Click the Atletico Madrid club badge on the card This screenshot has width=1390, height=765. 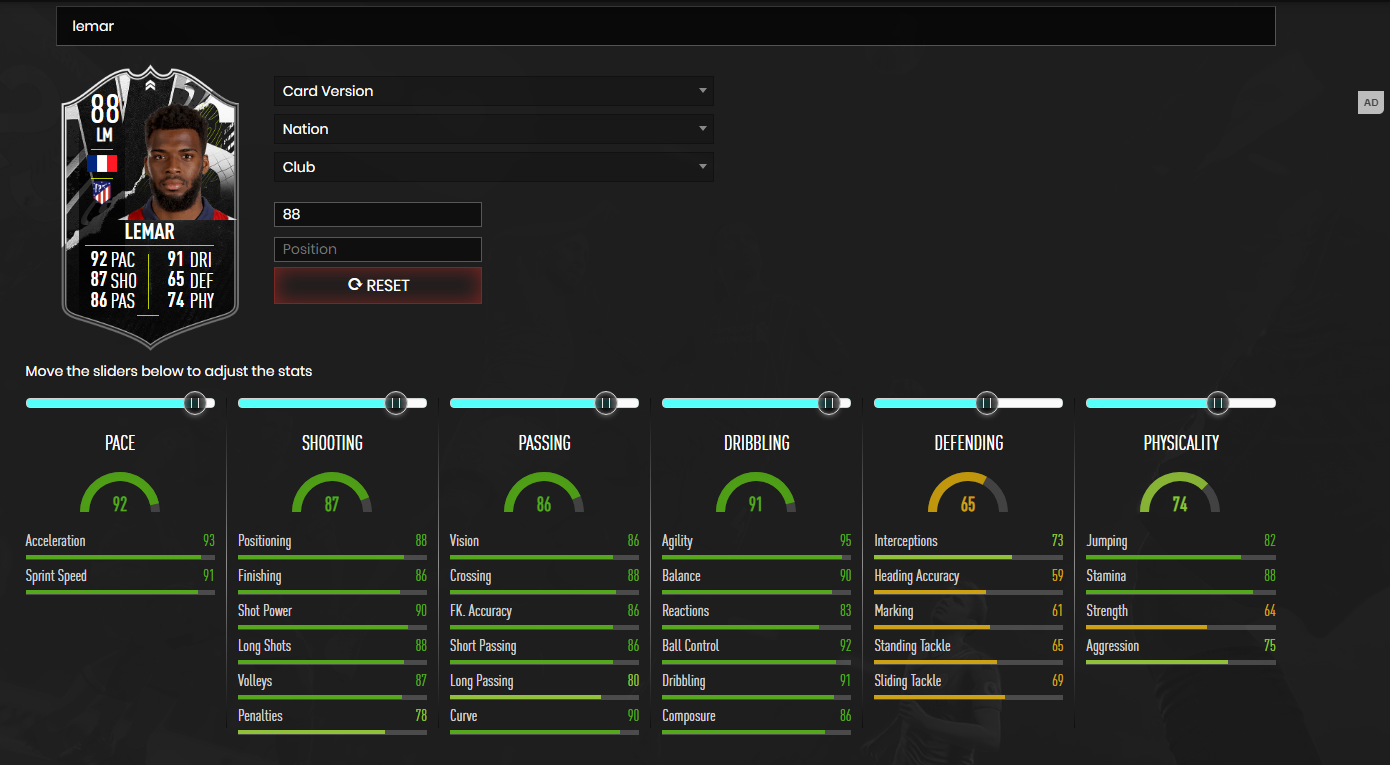click(102, 192)
